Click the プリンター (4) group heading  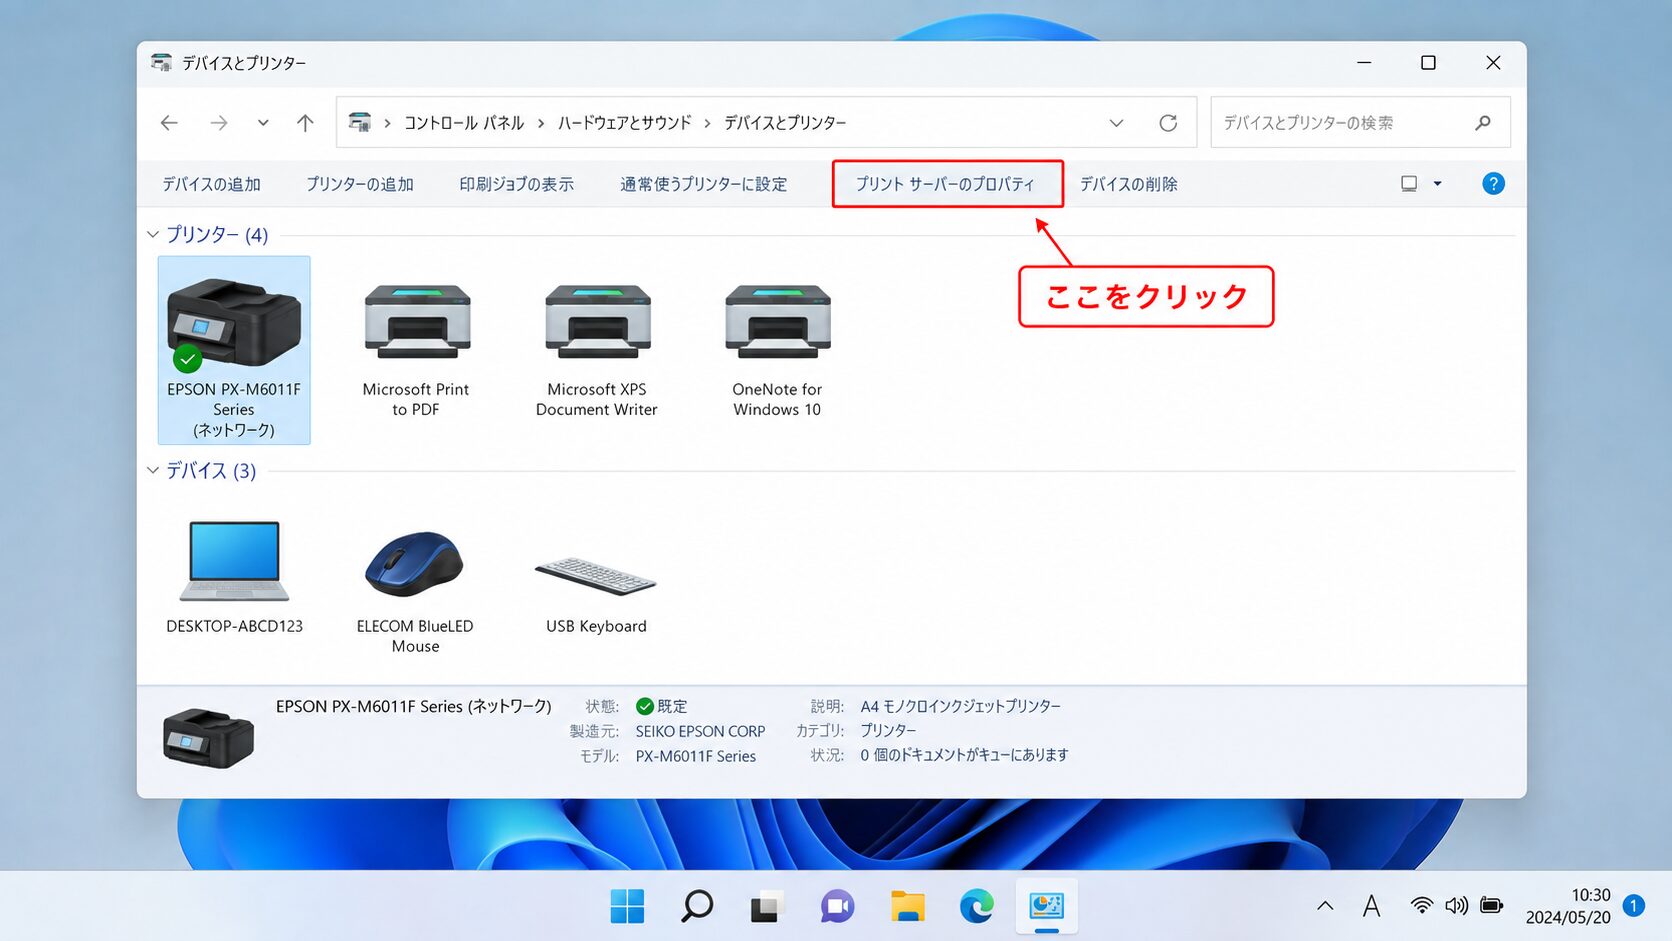(217, 235)
